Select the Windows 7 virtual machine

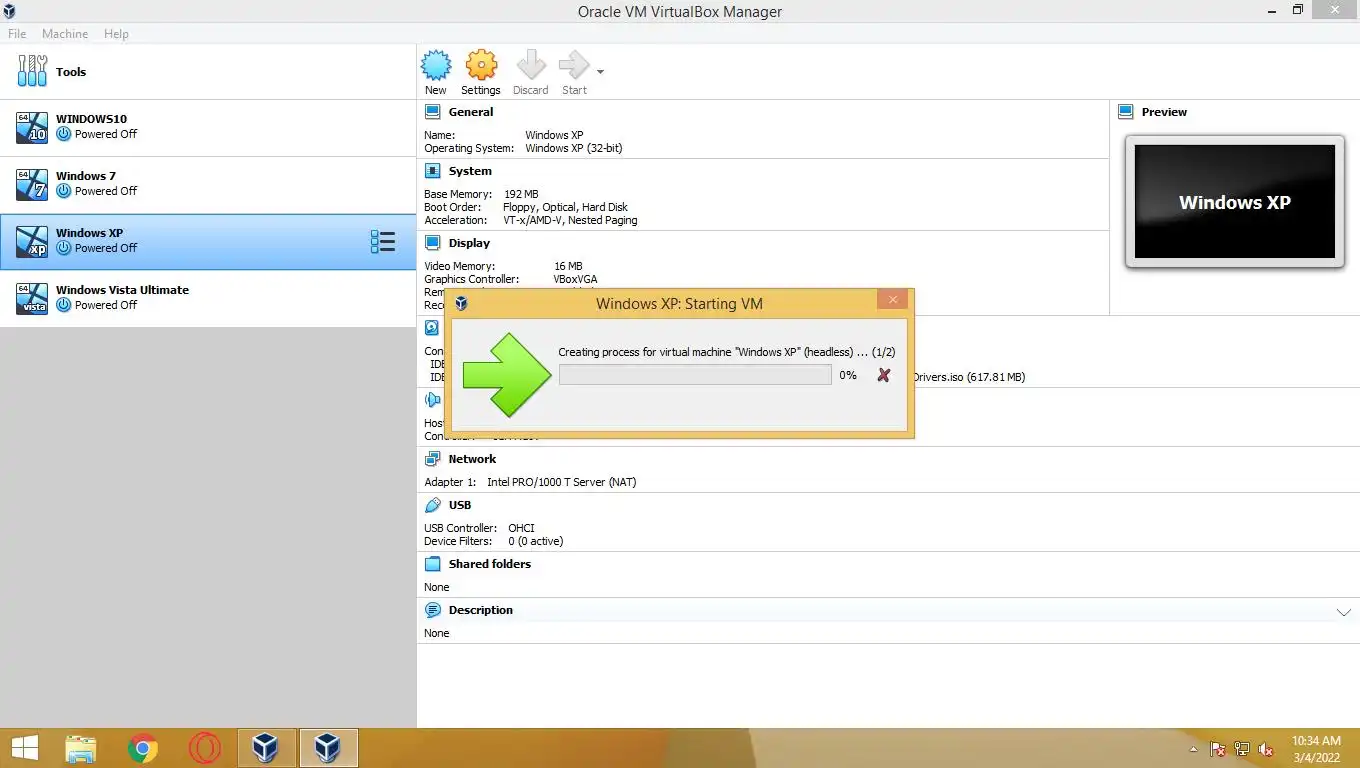click(x=208, y=184)
